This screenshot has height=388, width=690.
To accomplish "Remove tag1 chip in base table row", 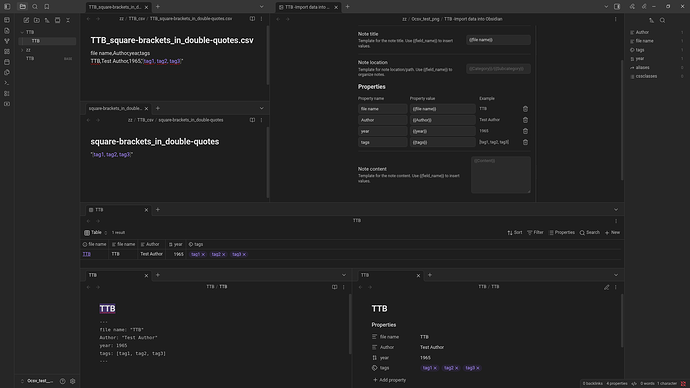I will coord(203,255).
